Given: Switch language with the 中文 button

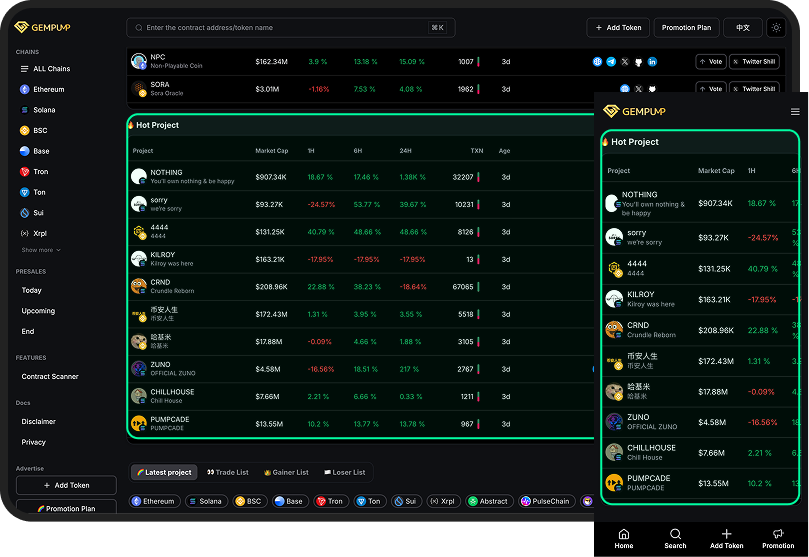Looking at the screenshot, I should tap(742, 27).
